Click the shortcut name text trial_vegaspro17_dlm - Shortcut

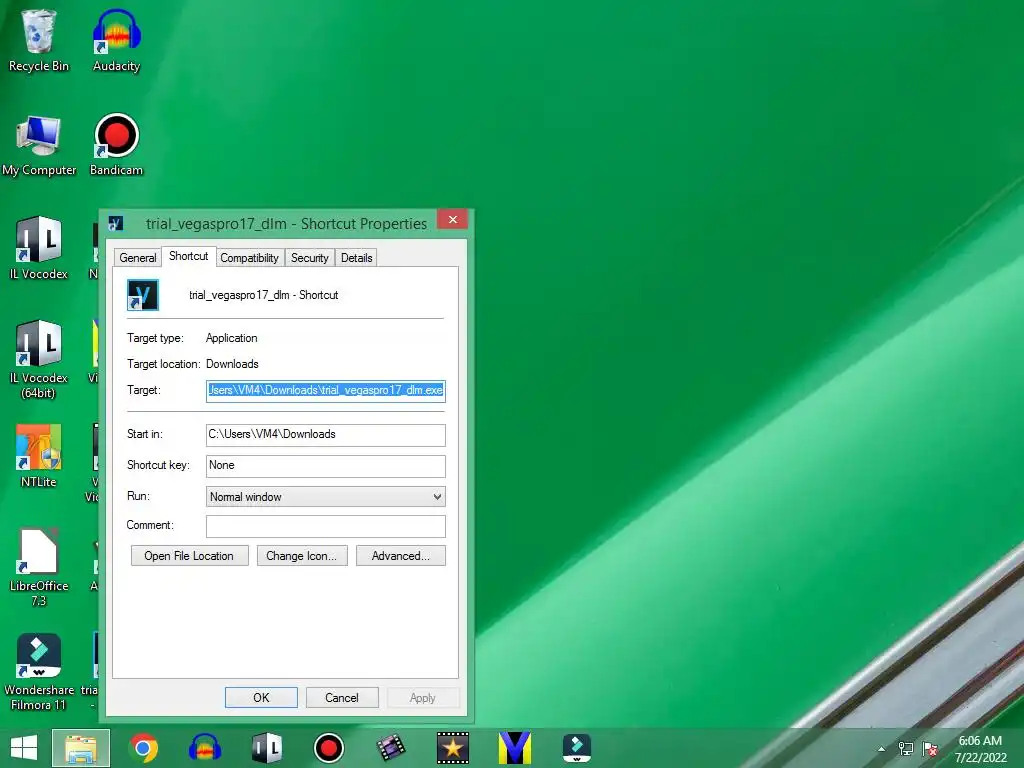[264, 295]
